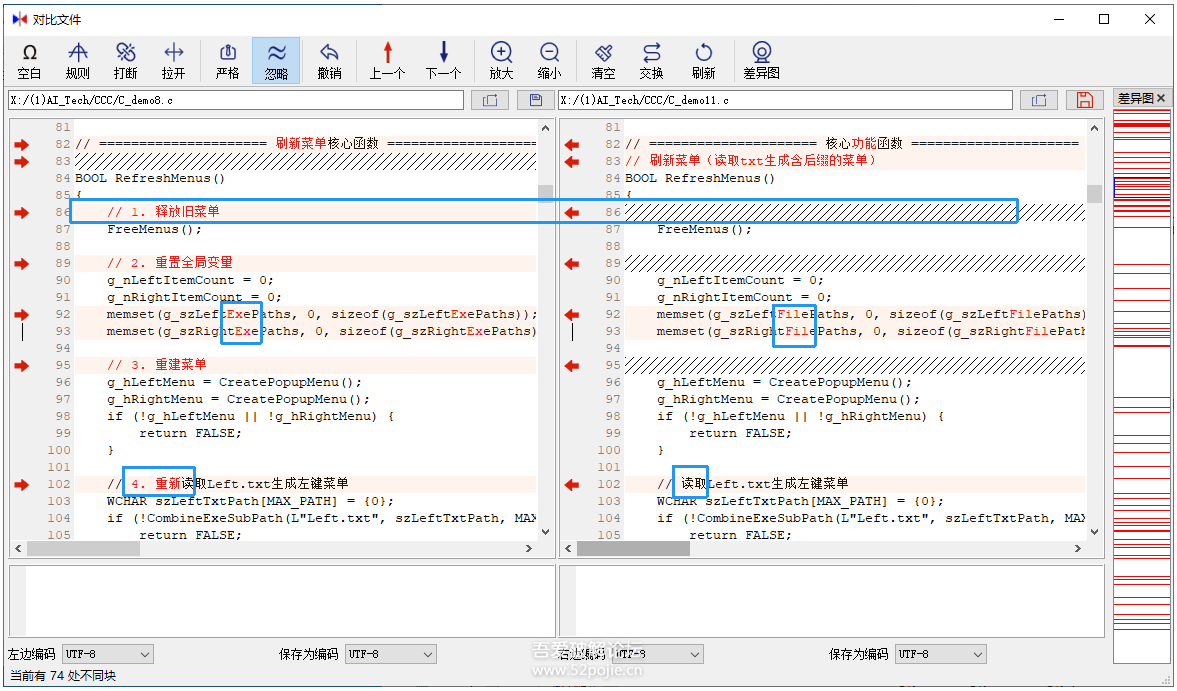Image resolution: width=1177 pixels, height=691 pixels.
Task: Refresh the comparison with 刷新
Action: [706, 58]
